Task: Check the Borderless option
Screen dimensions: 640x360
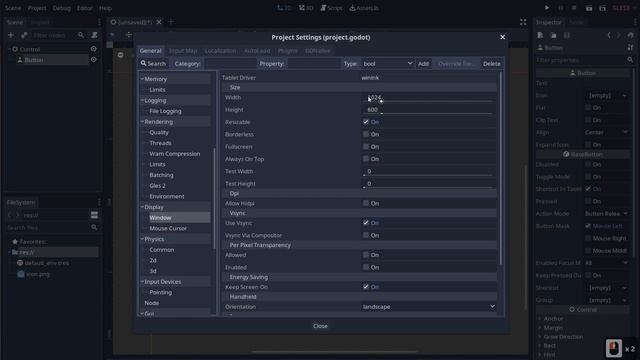Action: click(x=366, y=134)
